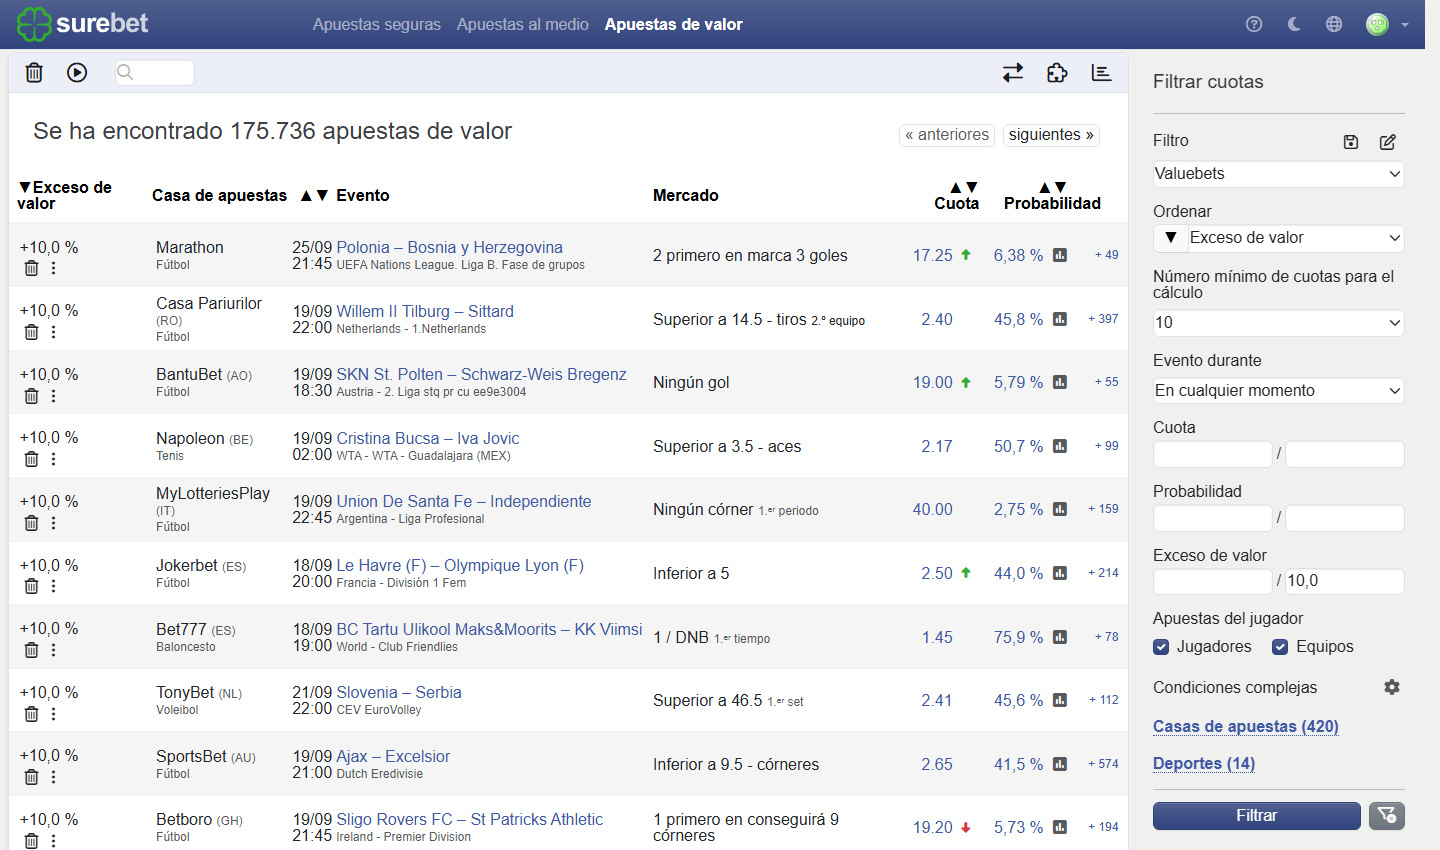Go to Apuestas al medio tab
The width and height of the screenshot is (1440, 850).
pyautogui.click(x=523, y=24)
